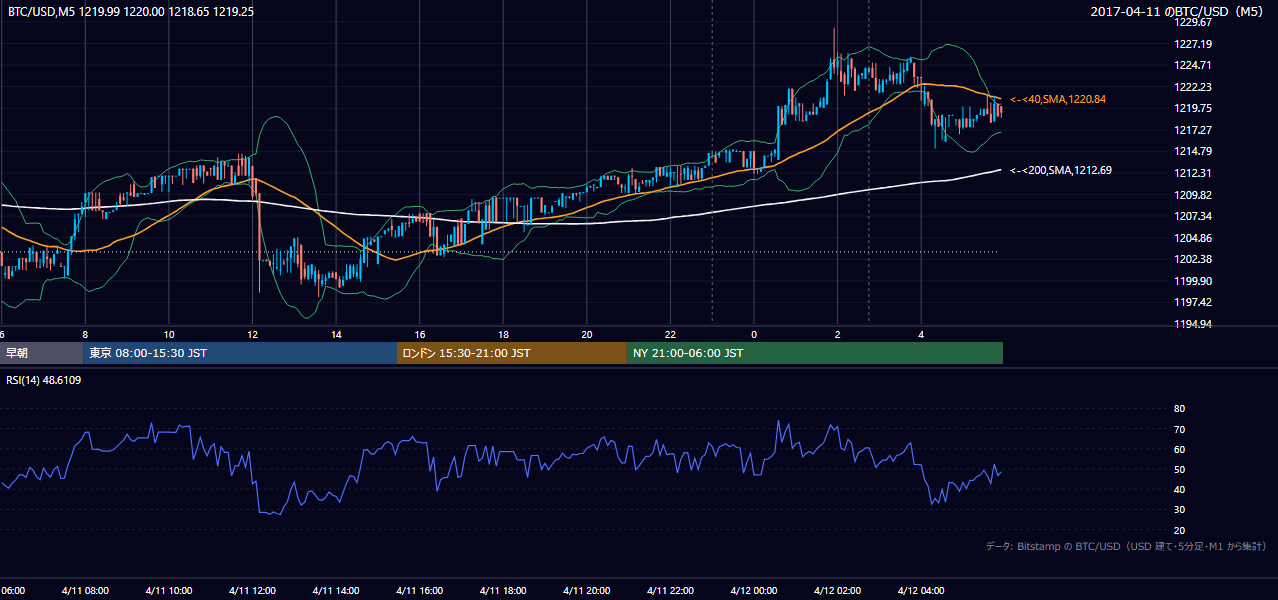Click RSI axis level 50
Screen dimensions: 1278x600
coord(1179,469)
